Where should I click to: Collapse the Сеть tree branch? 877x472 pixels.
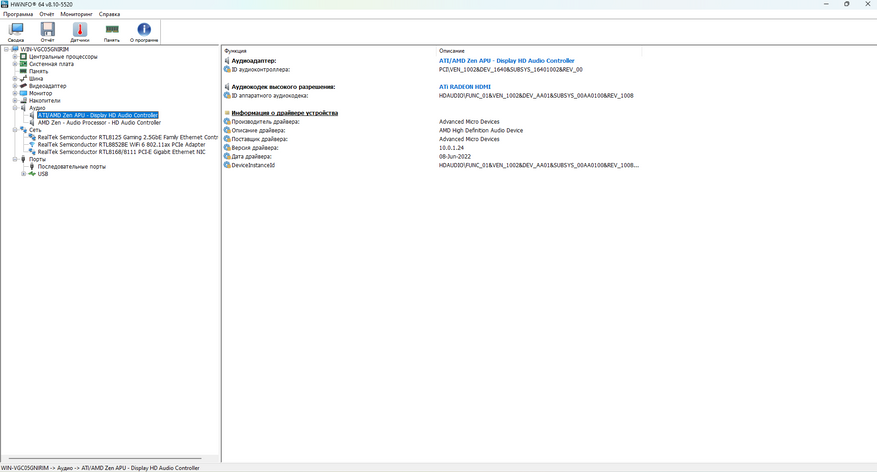coord(15,130)
